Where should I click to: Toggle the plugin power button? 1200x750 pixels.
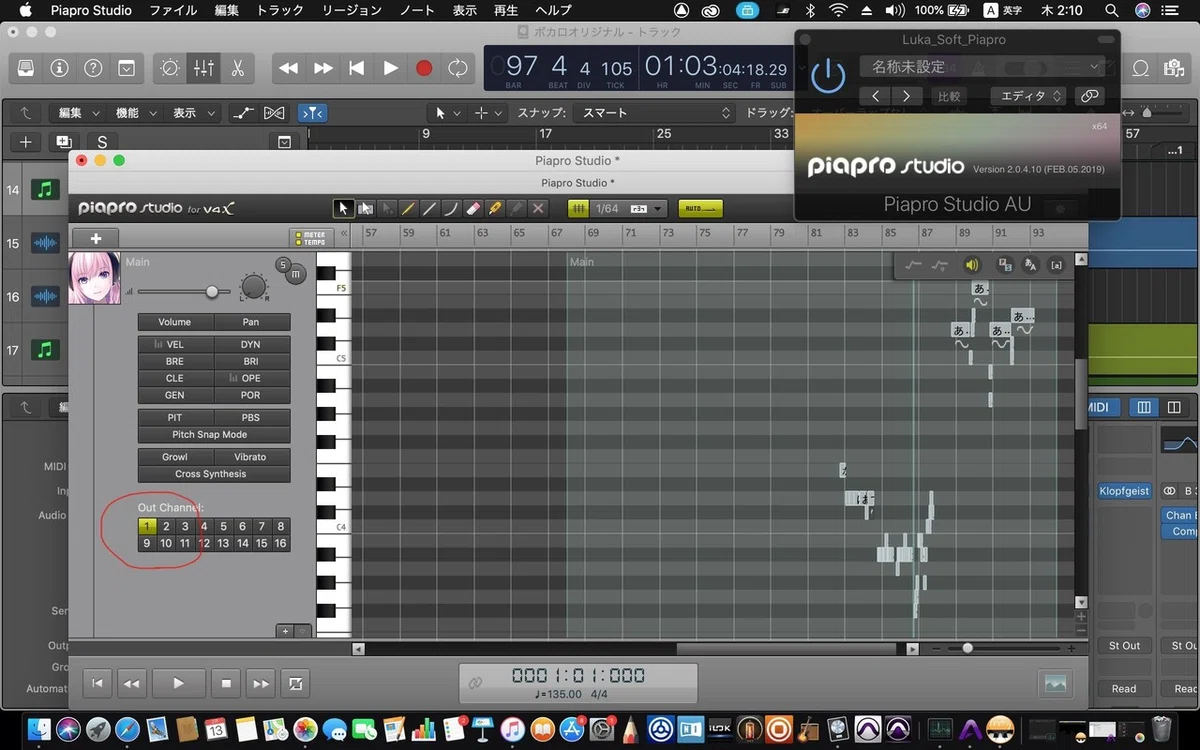828,76
